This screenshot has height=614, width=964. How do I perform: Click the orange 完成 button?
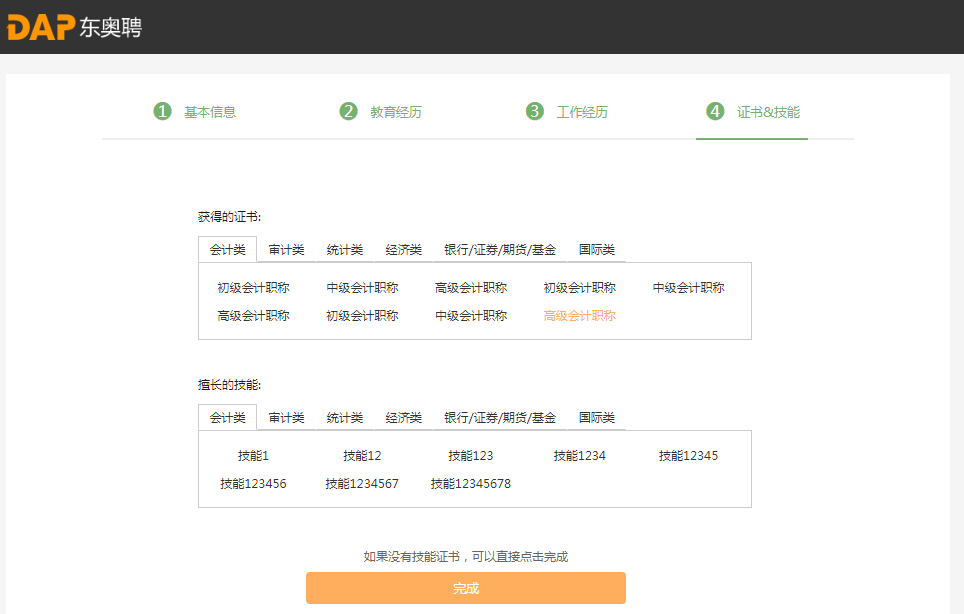click(465, 588)
